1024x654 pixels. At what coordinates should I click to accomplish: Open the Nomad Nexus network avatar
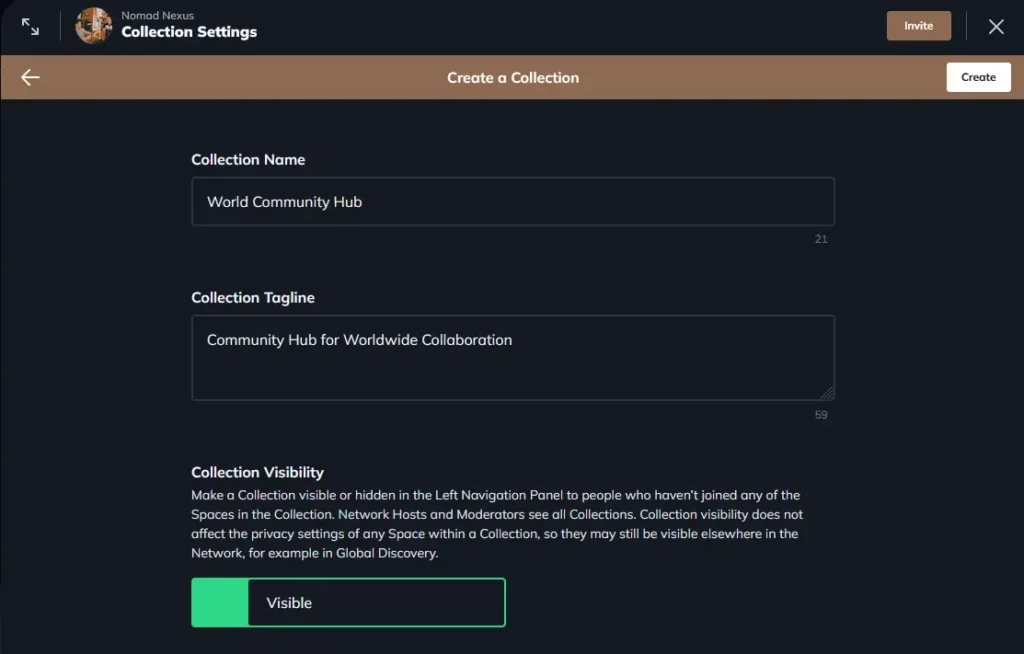point(93,25)
